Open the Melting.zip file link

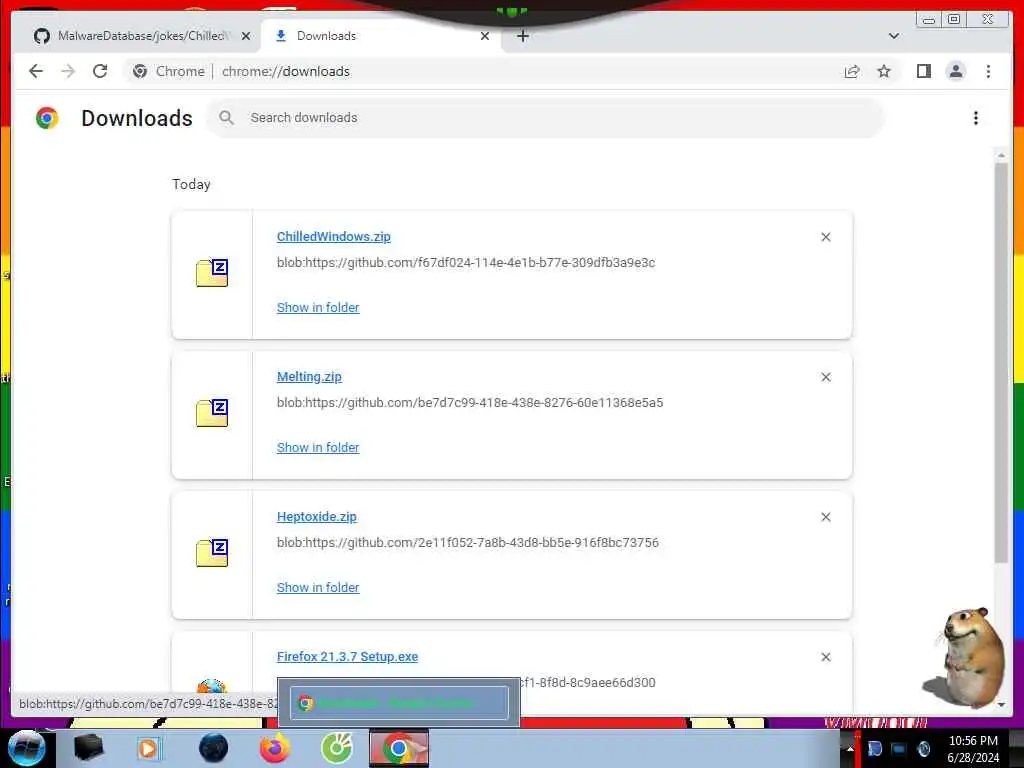pyautogui.click(x=309, y=376)
